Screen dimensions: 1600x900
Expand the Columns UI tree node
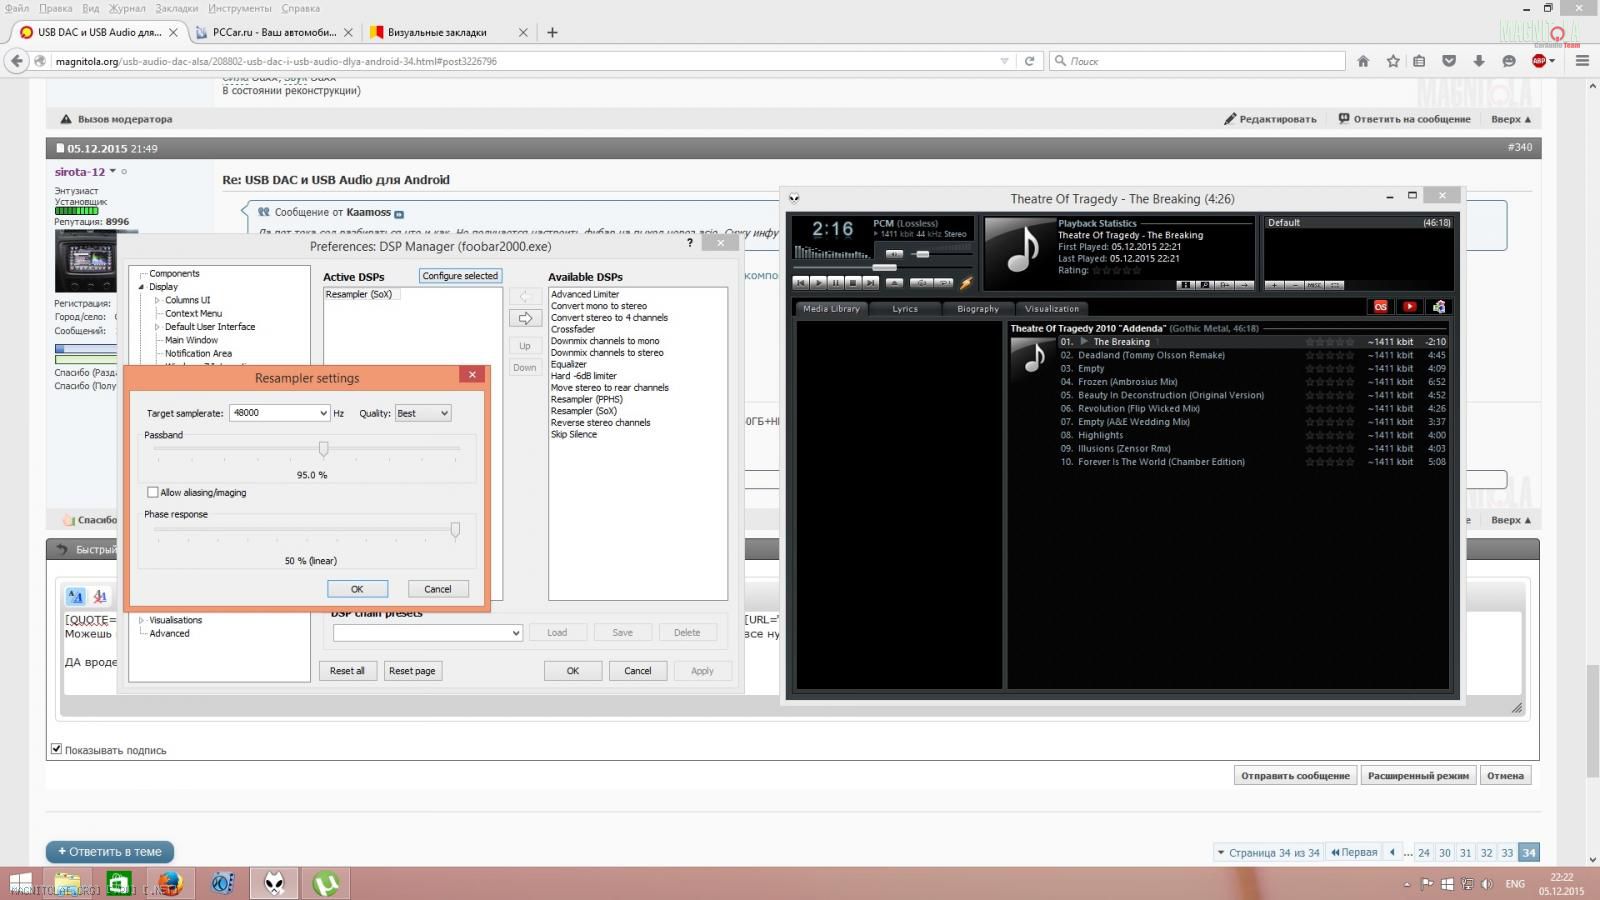tap(157, 300)
